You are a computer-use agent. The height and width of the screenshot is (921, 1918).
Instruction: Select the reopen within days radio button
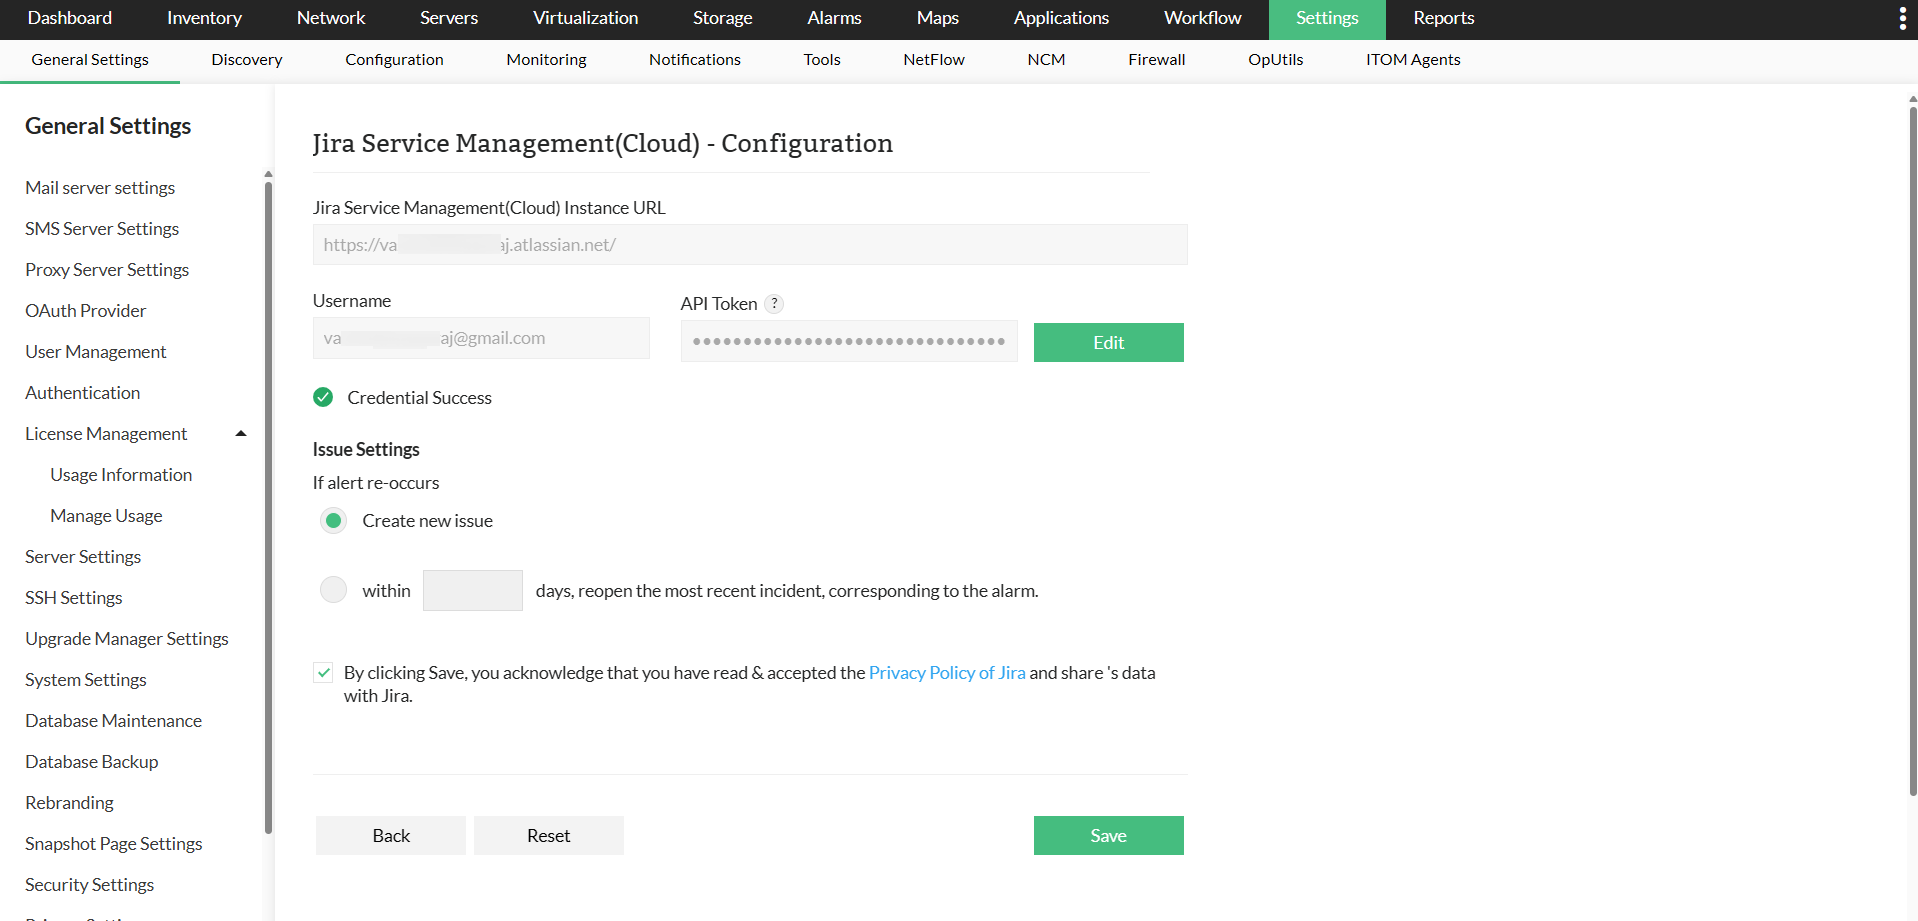pyautogui.click(x=333, y=590)
